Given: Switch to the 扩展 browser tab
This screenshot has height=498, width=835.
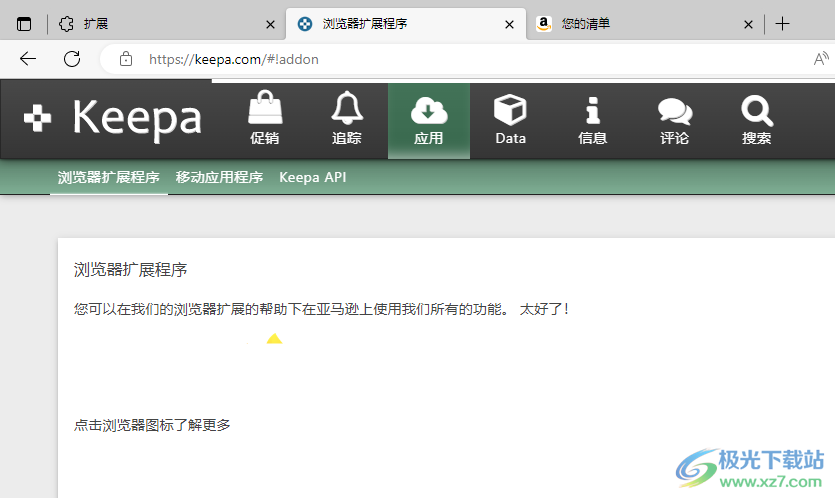Looking at the screenshot, I should click(x=167, y=24).
